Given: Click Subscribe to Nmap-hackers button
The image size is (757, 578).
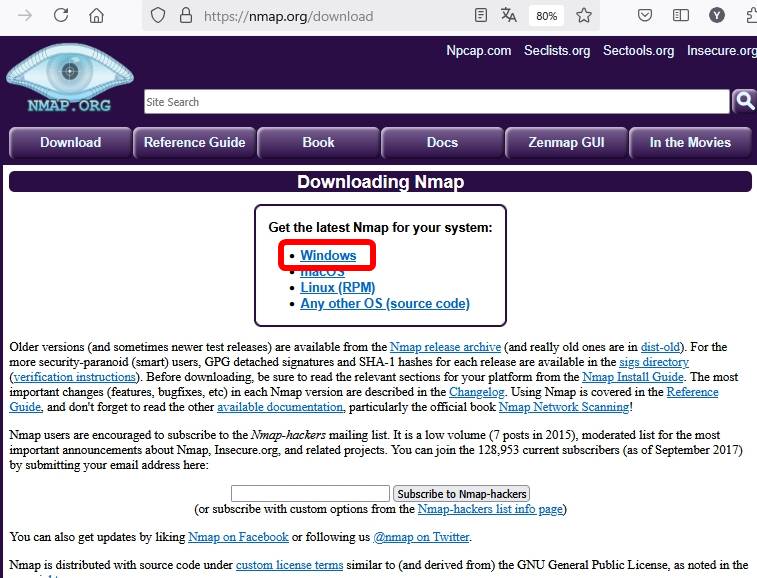Looking at the screenshot, I should (x=462, y=493).
